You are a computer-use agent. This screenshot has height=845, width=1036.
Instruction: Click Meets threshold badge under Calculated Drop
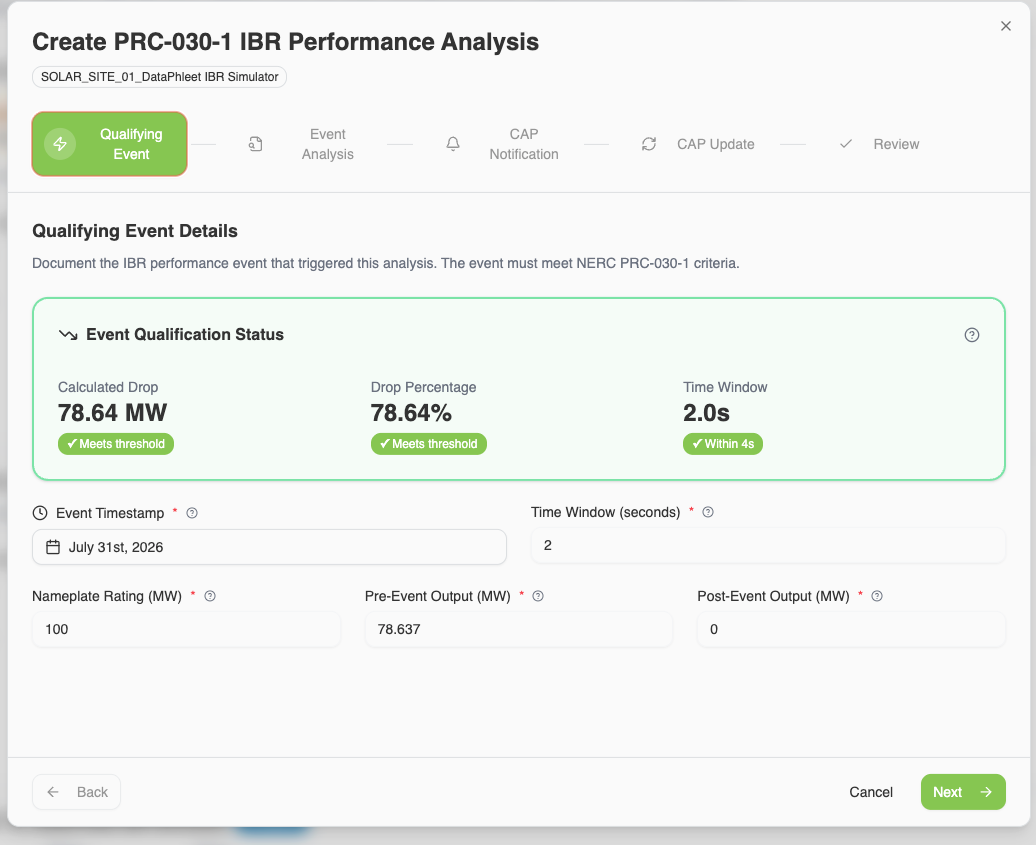coord(116,444)
